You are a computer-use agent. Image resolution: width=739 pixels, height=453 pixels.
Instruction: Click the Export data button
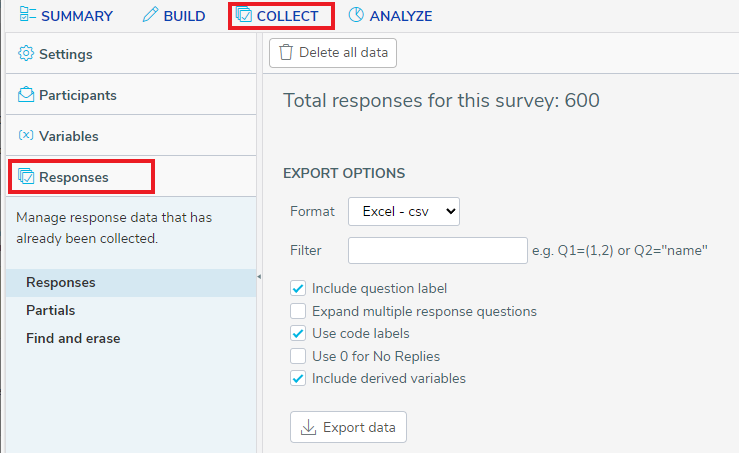tap(348, 427)
